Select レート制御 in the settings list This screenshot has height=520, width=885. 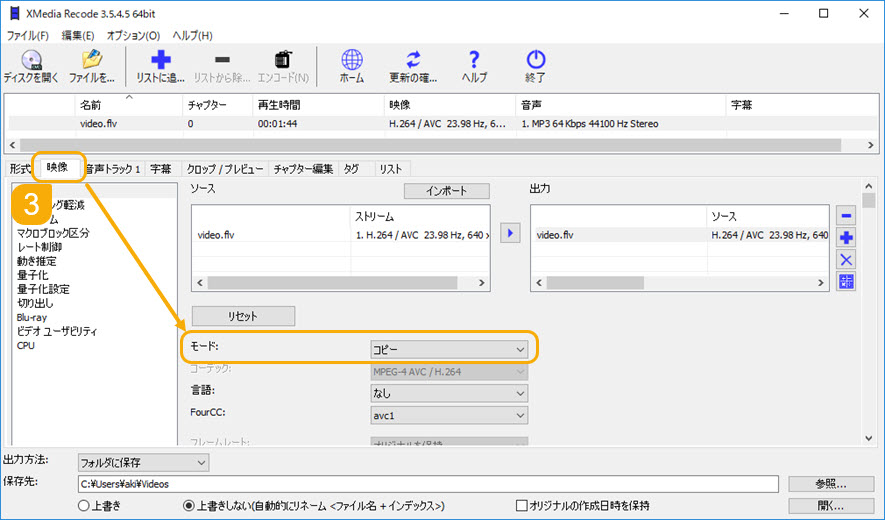pyautogui.click(x=39, y=247)
